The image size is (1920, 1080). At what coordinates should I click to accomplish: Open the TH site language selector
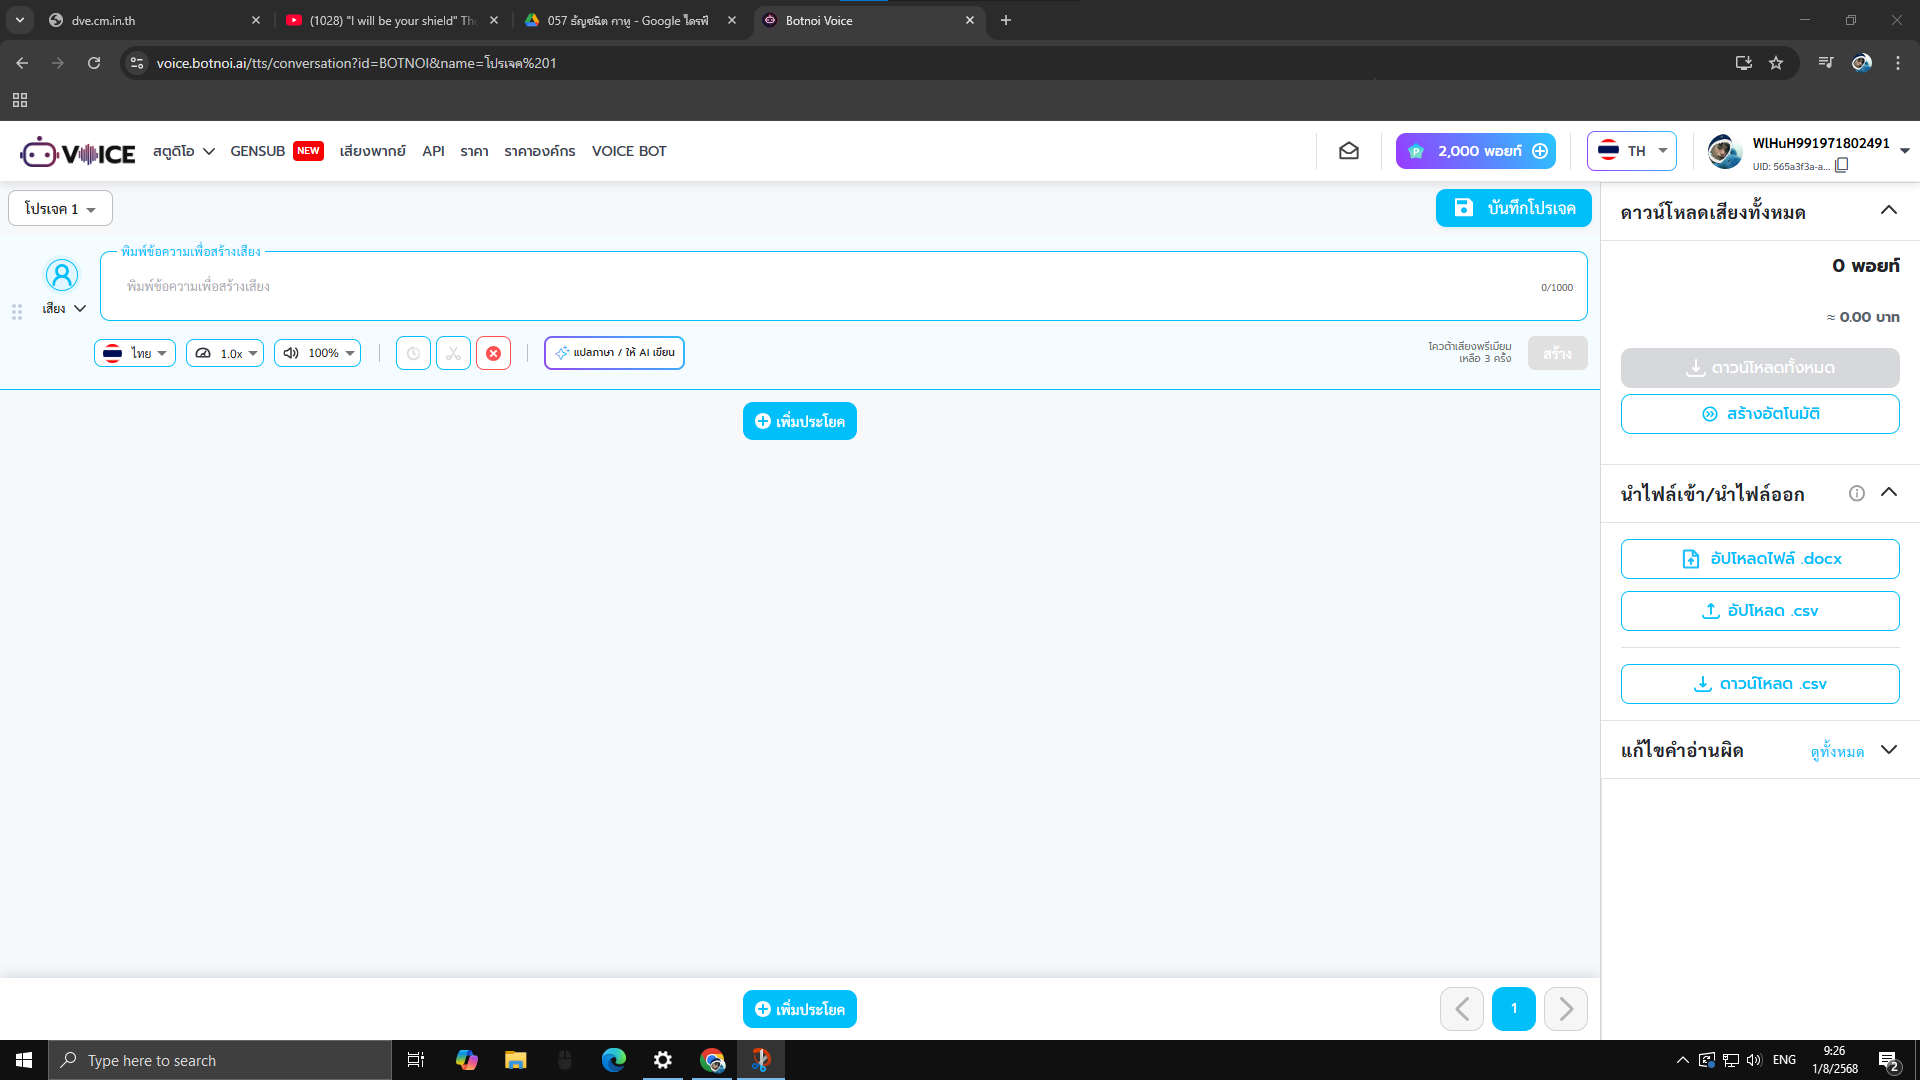click(1631, 151)
